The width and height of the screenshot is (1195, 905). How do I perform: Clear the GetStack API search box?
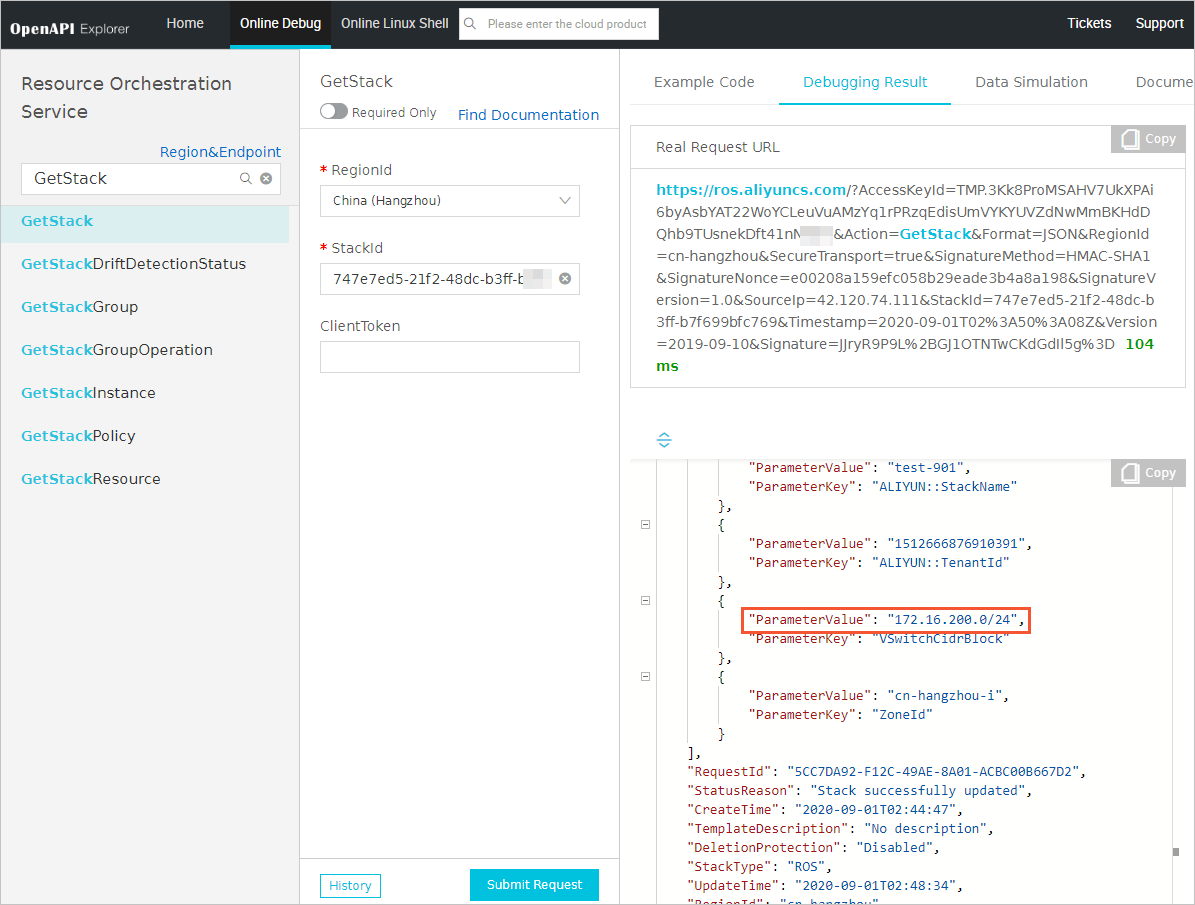pos(266,178)
